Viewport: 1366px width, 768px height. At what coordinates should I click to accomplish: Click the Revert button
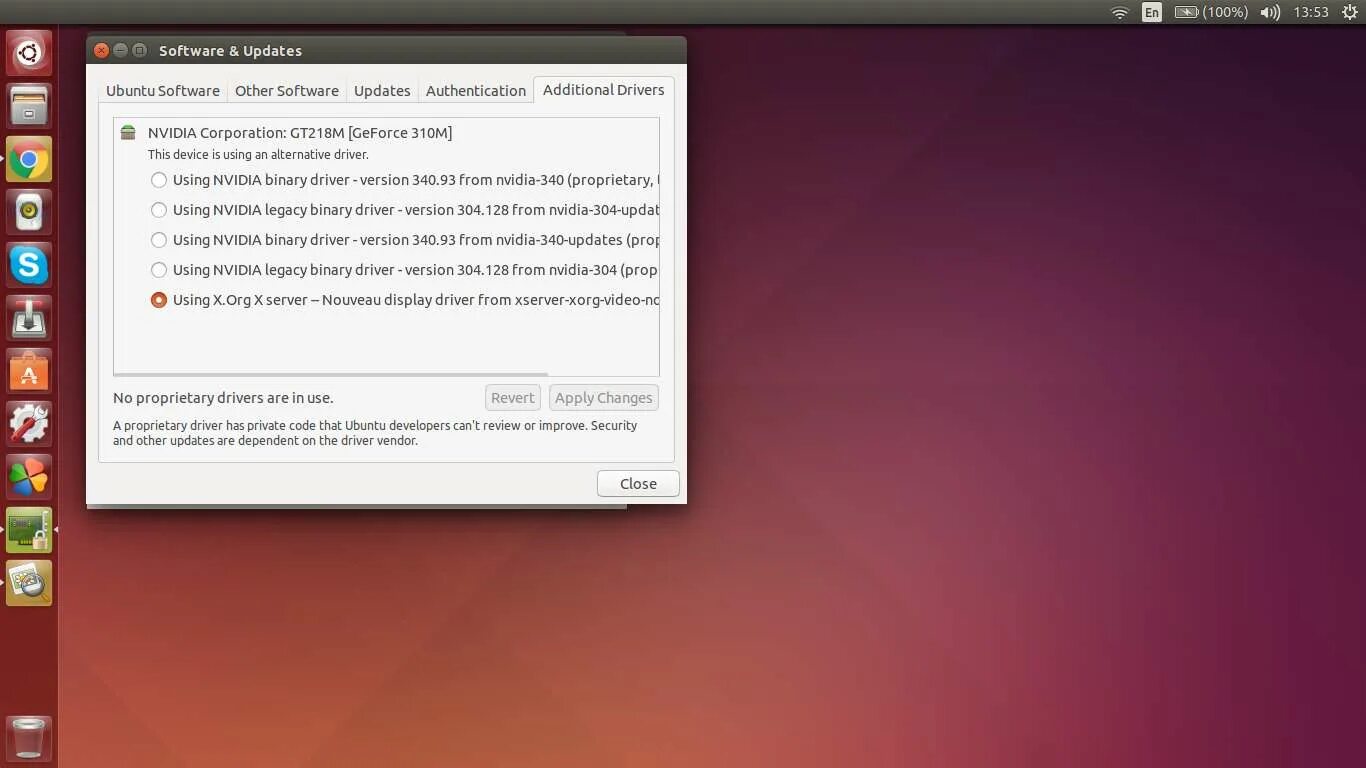tap(513, 398)
